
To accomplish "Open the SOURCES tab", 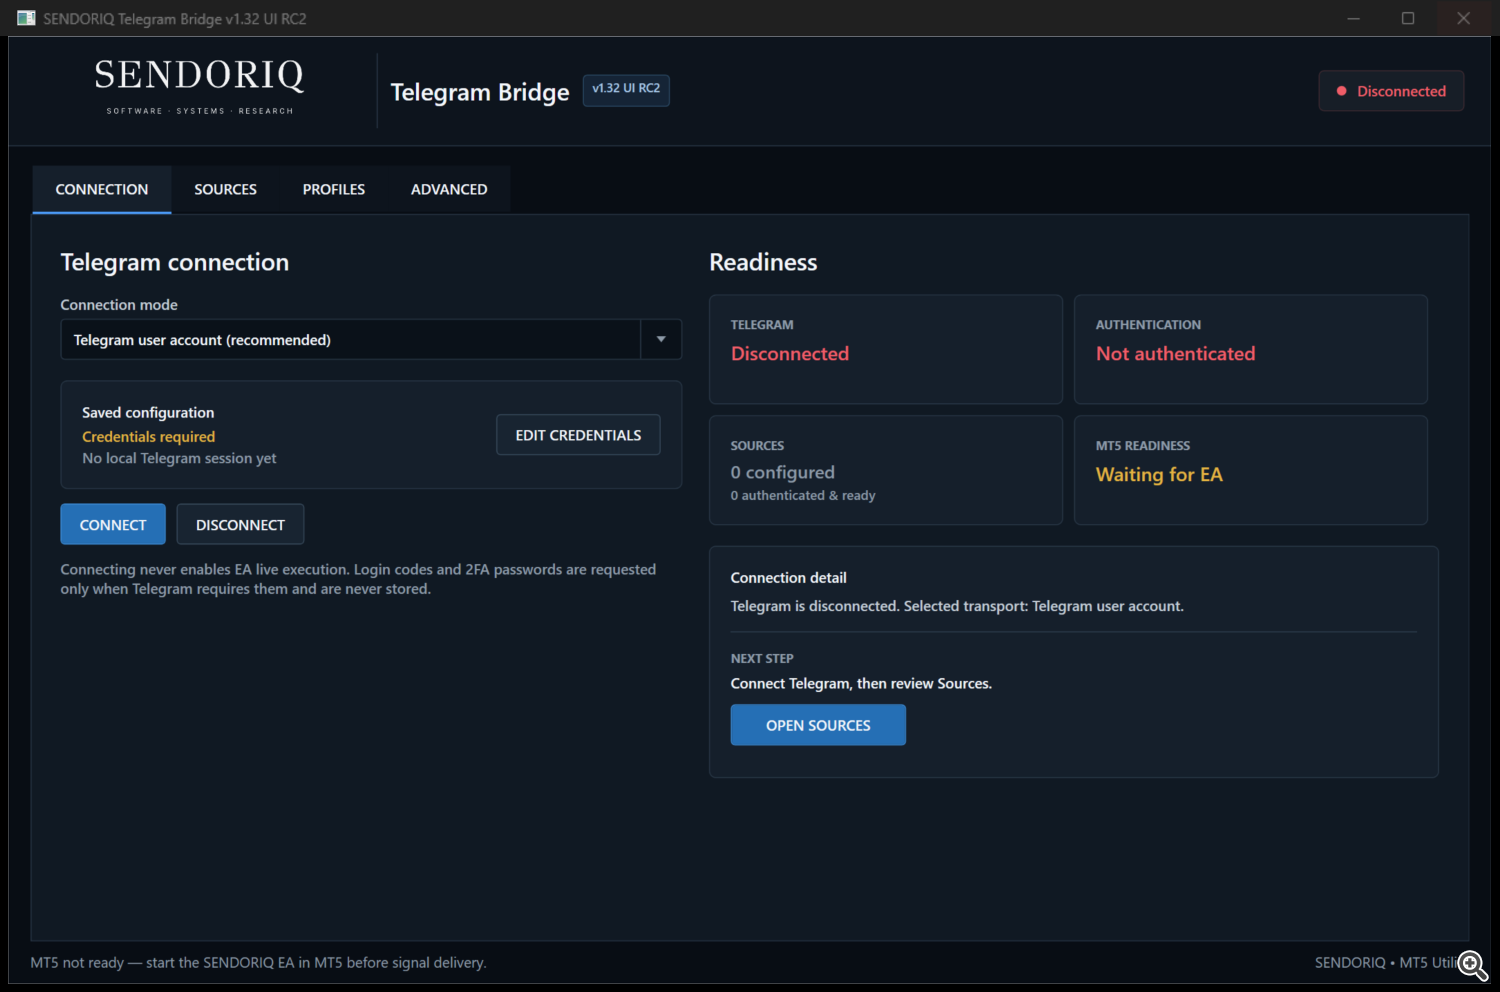I will point(225,189).
